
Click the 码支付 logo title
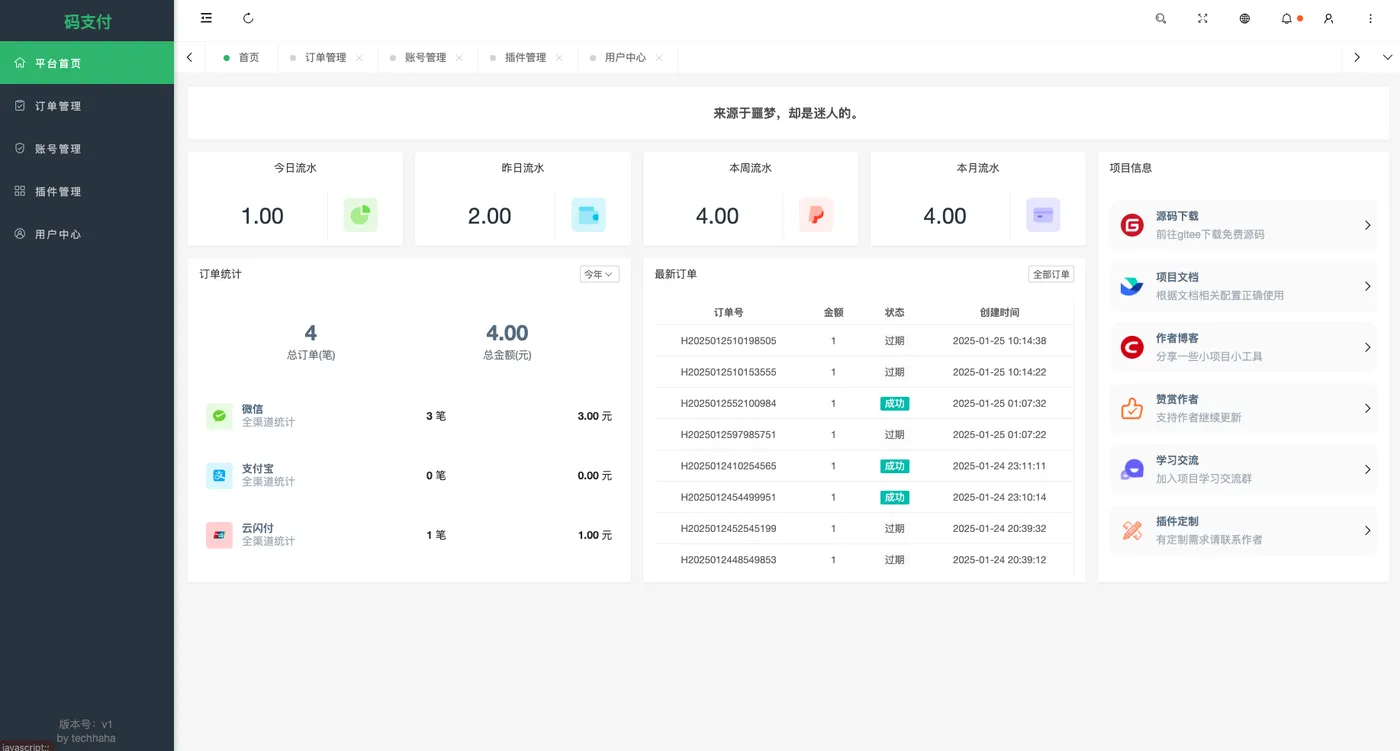pos(87,21)
